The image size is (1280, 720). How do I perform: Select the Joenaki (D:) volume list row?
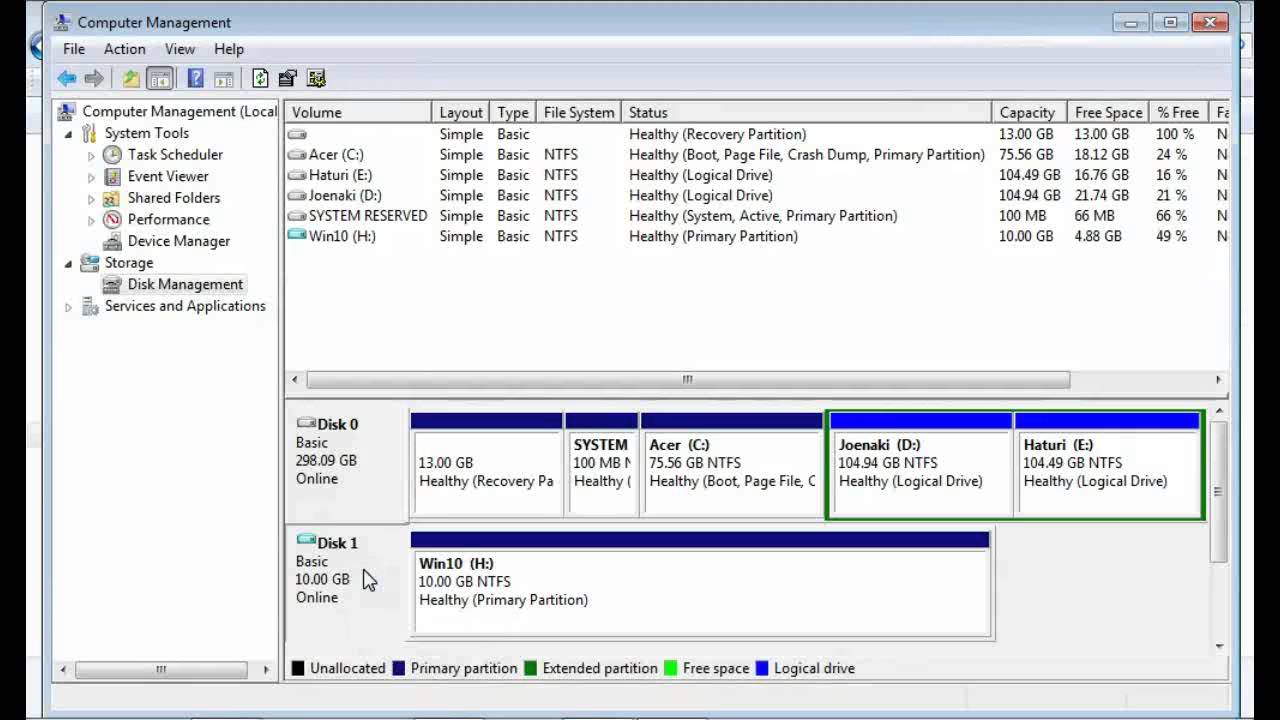tap(757, 195)
